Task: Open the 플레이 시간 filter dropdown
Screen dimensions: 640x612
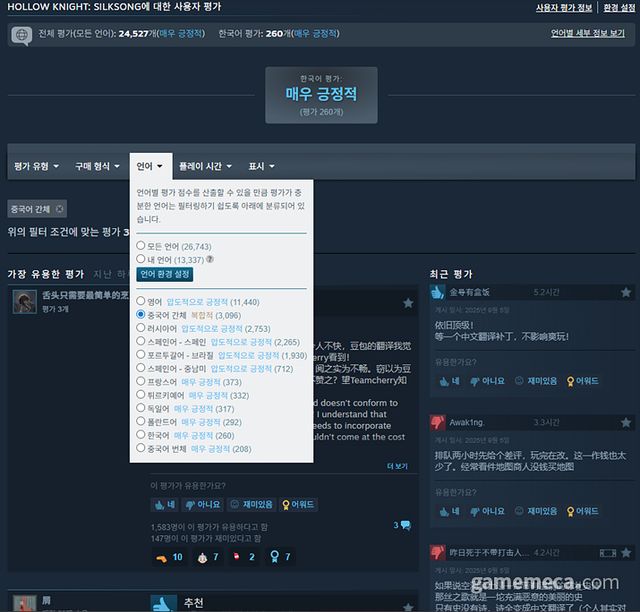Action: [x=205, y=166]
